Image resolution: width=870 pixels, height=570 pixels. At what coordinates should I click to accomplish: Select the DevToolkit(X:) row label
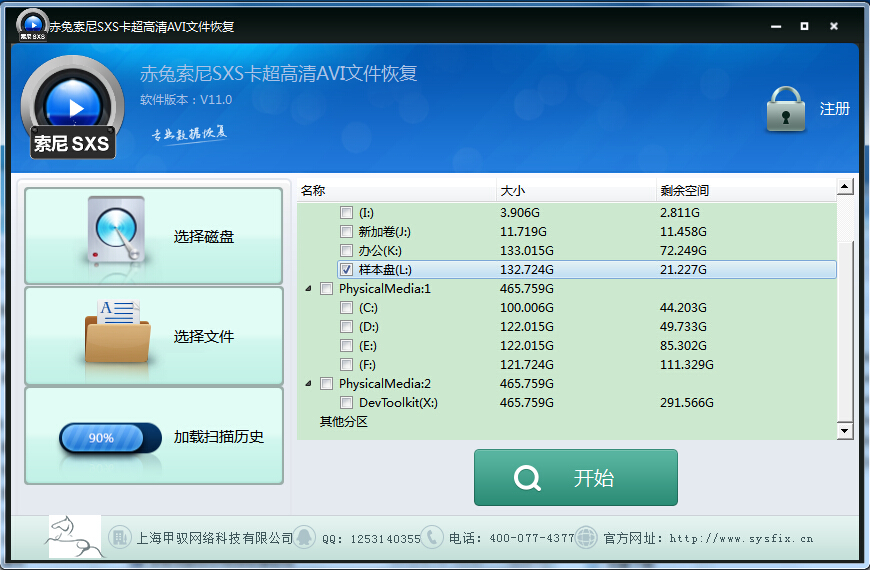coord(398,402)
